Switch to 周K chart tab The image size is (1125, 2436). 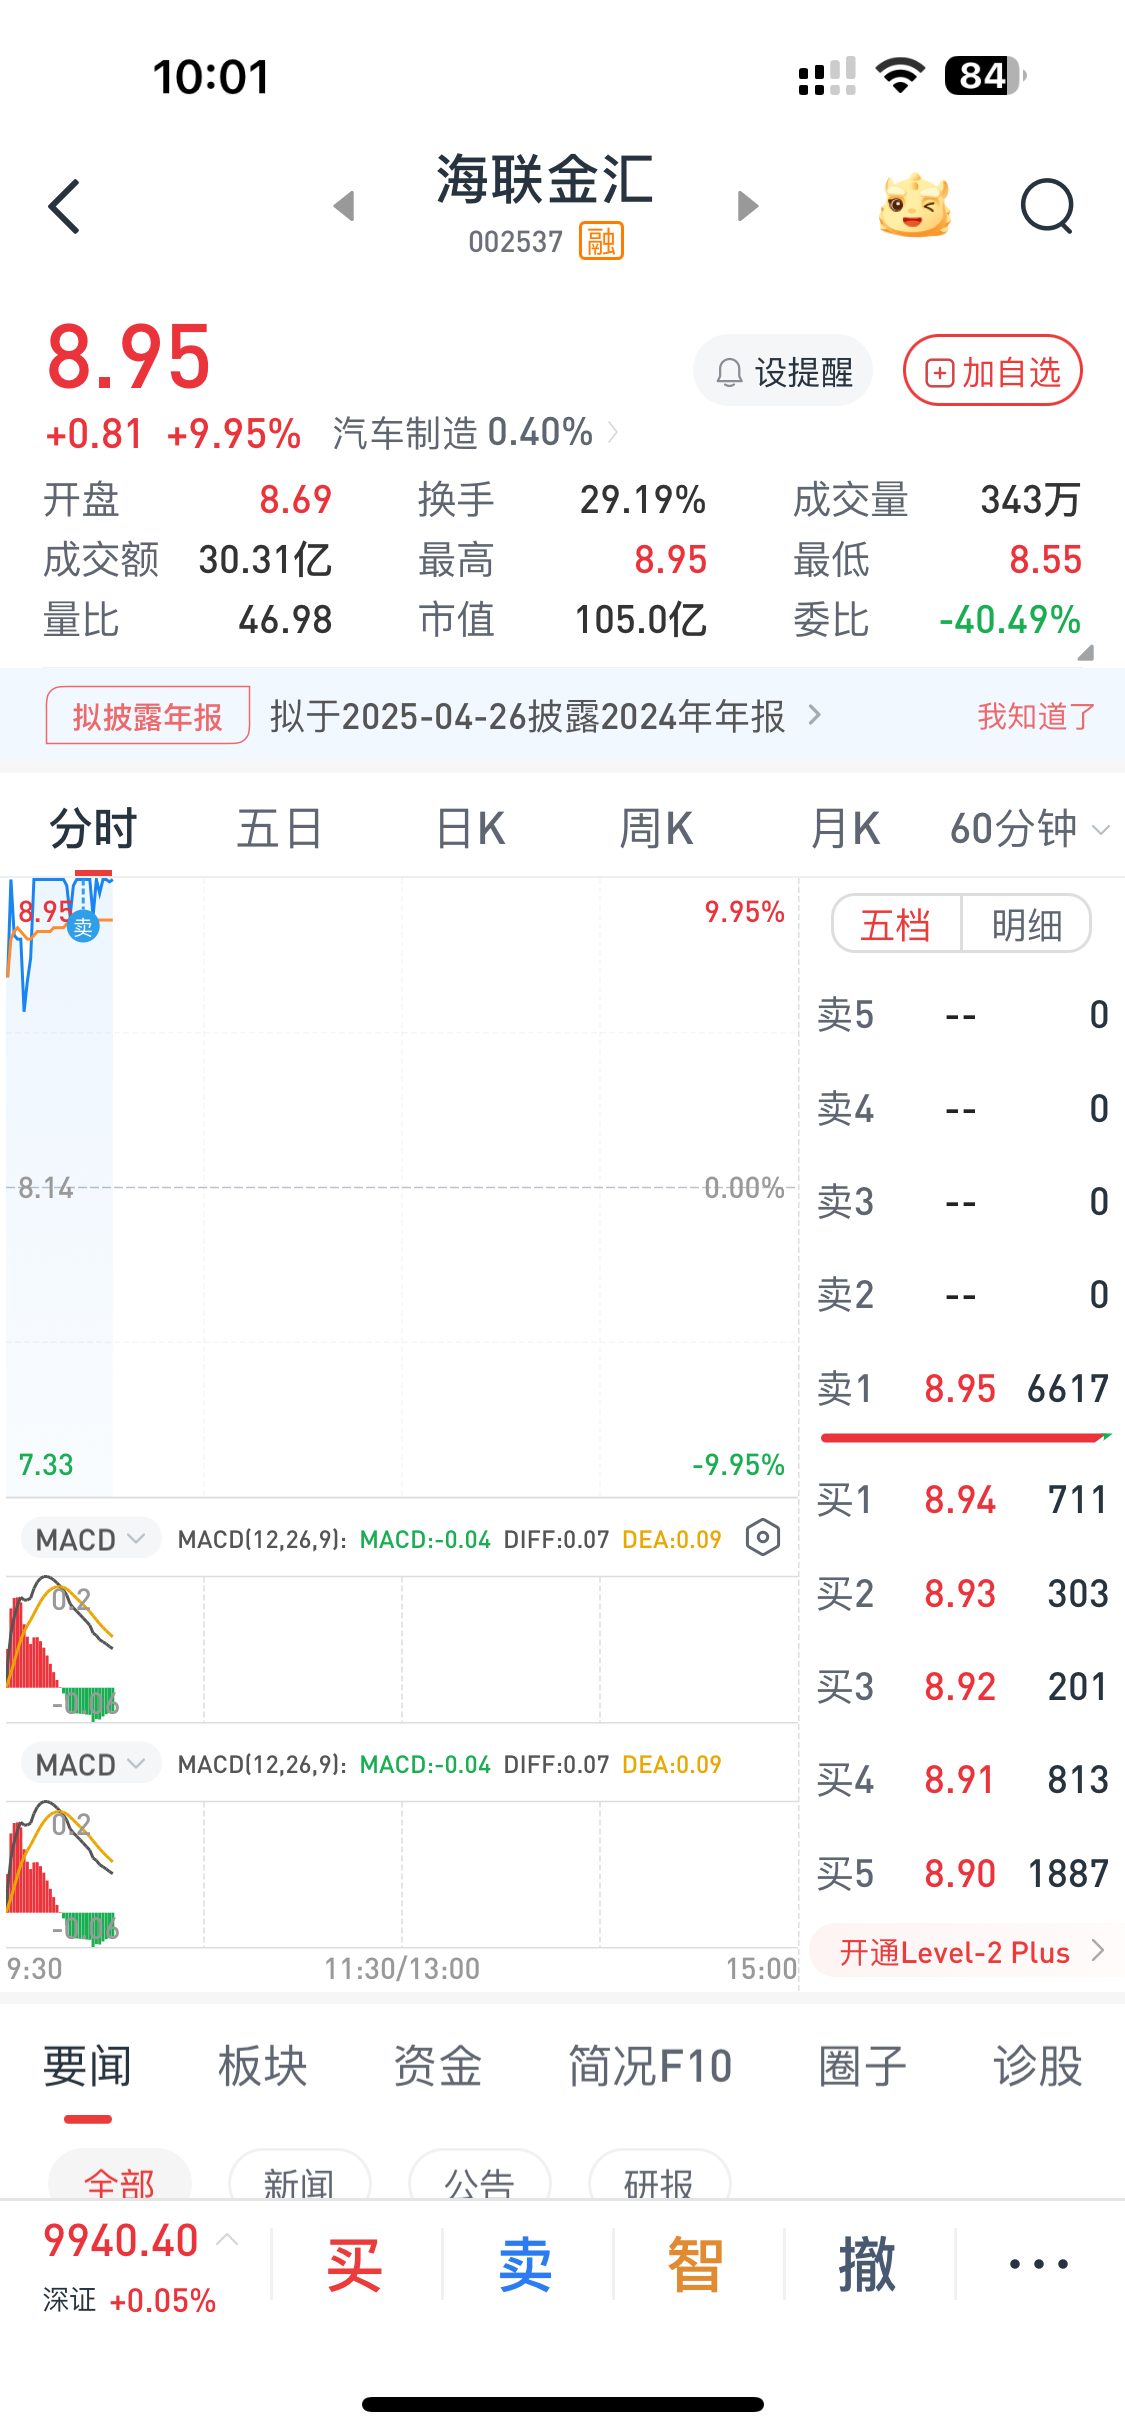coord(656,829)
